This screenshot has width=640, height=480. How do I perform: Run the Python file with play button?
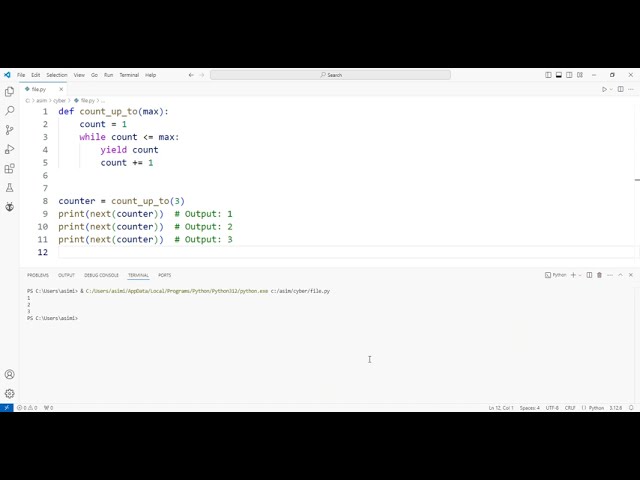pyautogui.click(x=604, y=89)
